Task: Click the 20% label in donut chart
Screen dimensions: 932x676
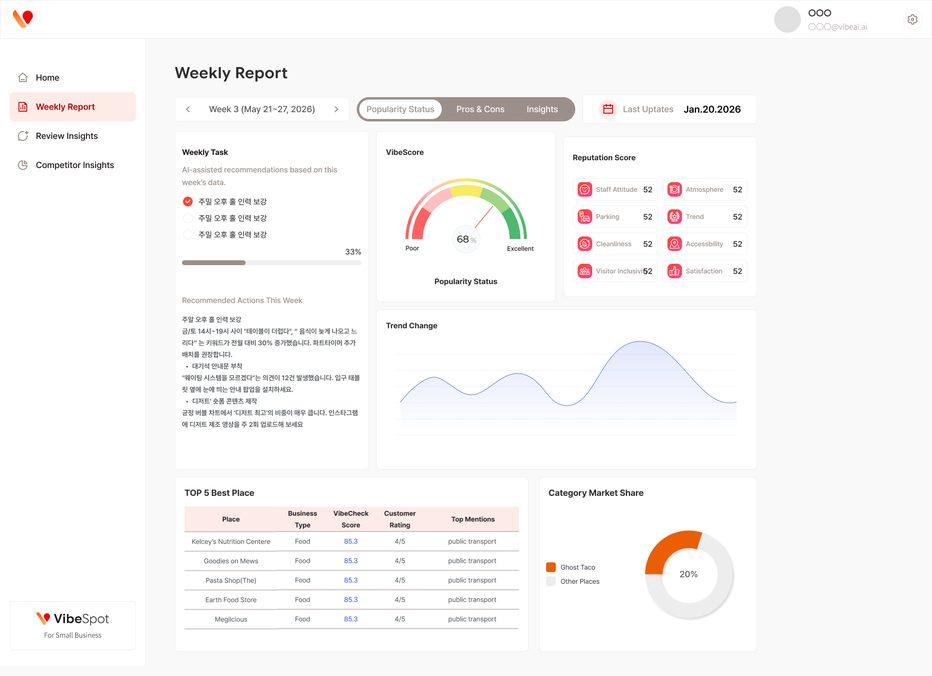Action: point(688,574)
